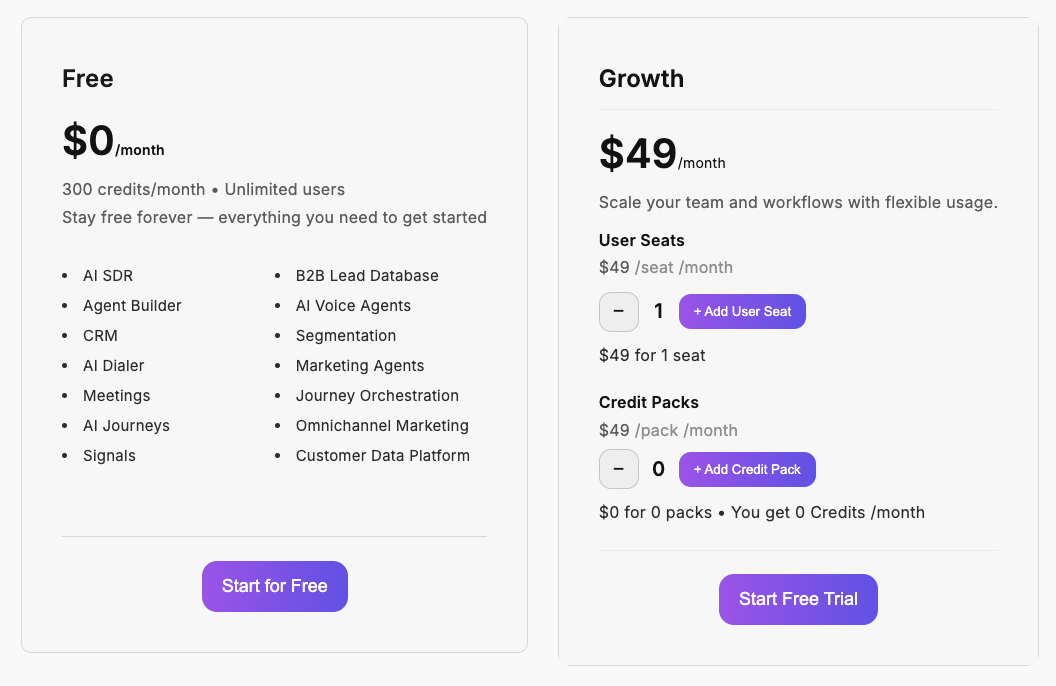Decrease the credit pack count

tap(619, 469)
